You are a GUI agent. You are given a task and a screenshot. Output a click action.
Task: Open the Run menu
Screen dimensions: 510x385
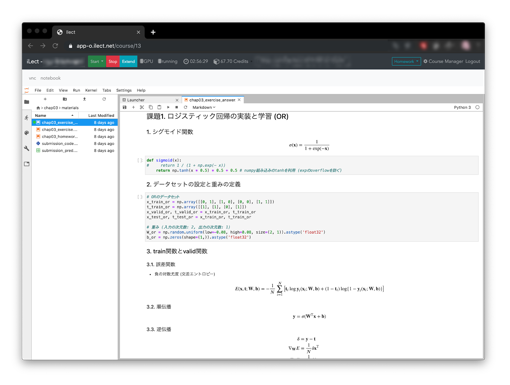[76, 90]
